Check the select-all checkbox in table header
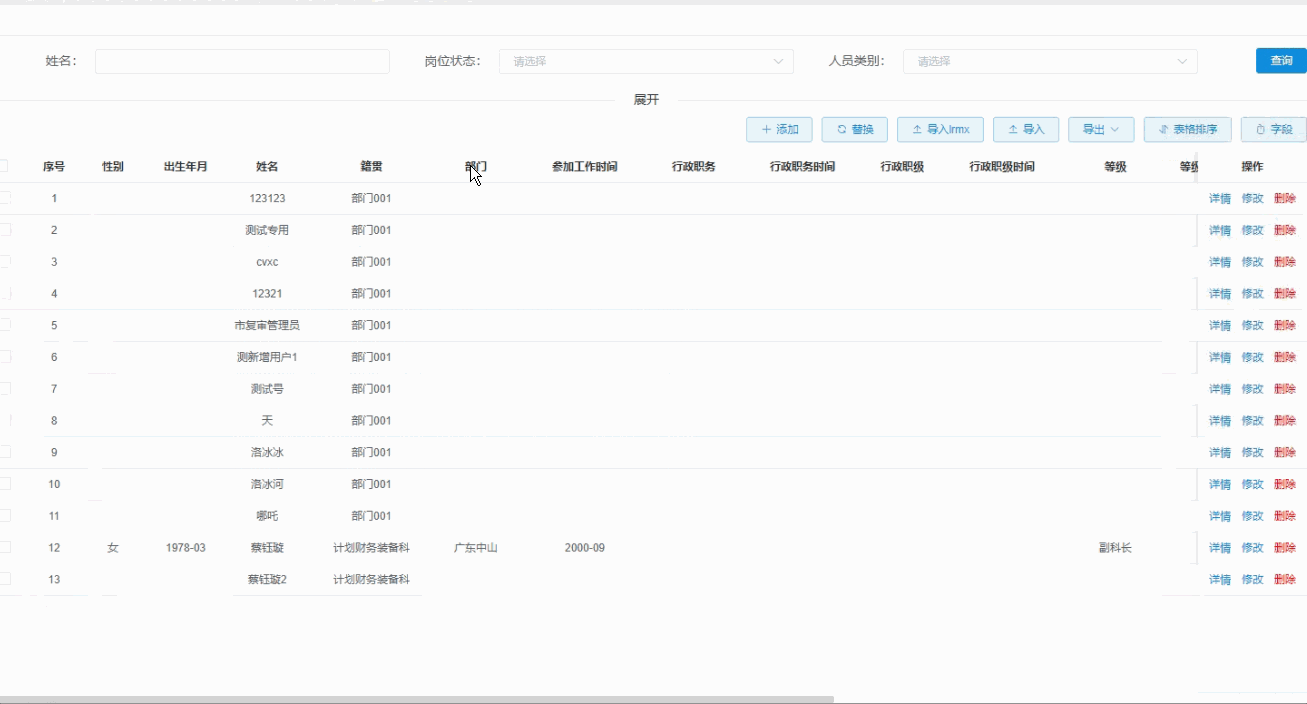 pos(5,166)
